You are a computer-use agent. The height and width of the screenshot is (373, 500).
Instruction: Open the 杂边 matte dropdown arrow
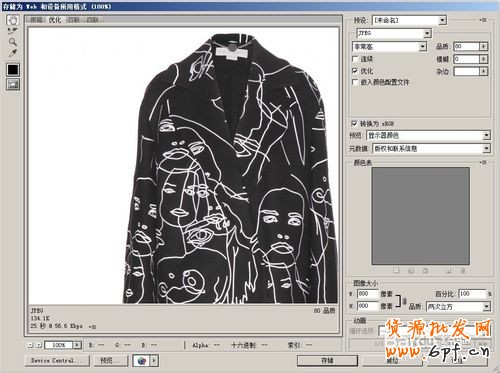click(484, 71)
